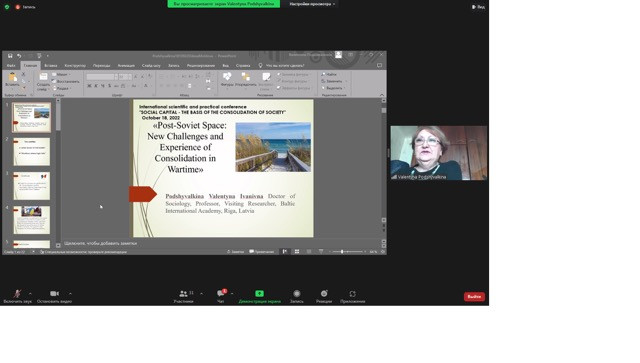Unmute the microphone in Zoom toolbar
This screenshot has width=640, height=363.
pos(17,296)
